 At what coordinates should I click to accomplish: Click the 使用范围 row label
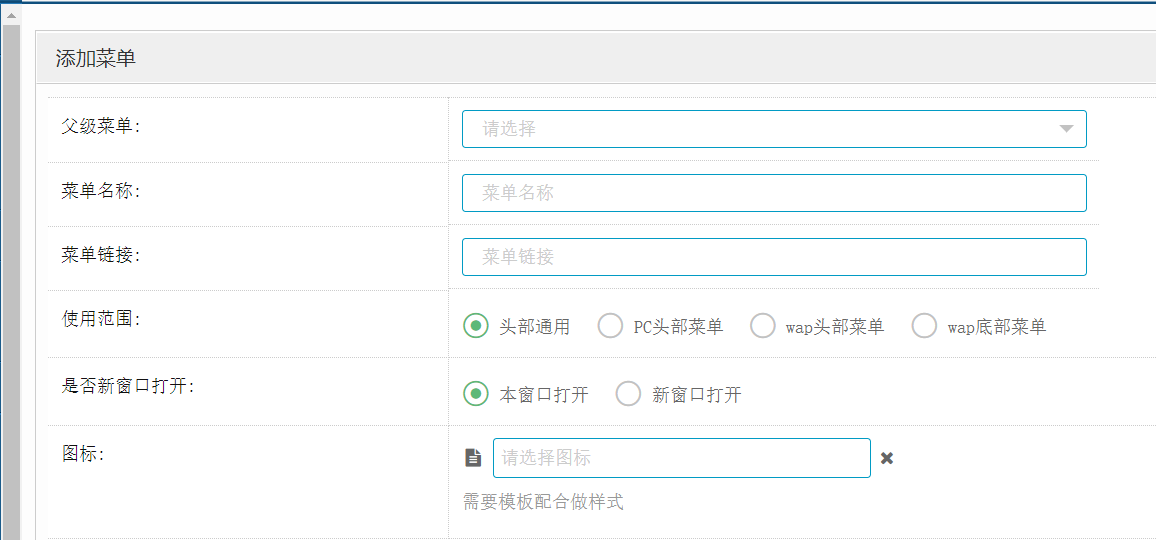point(101,319)
